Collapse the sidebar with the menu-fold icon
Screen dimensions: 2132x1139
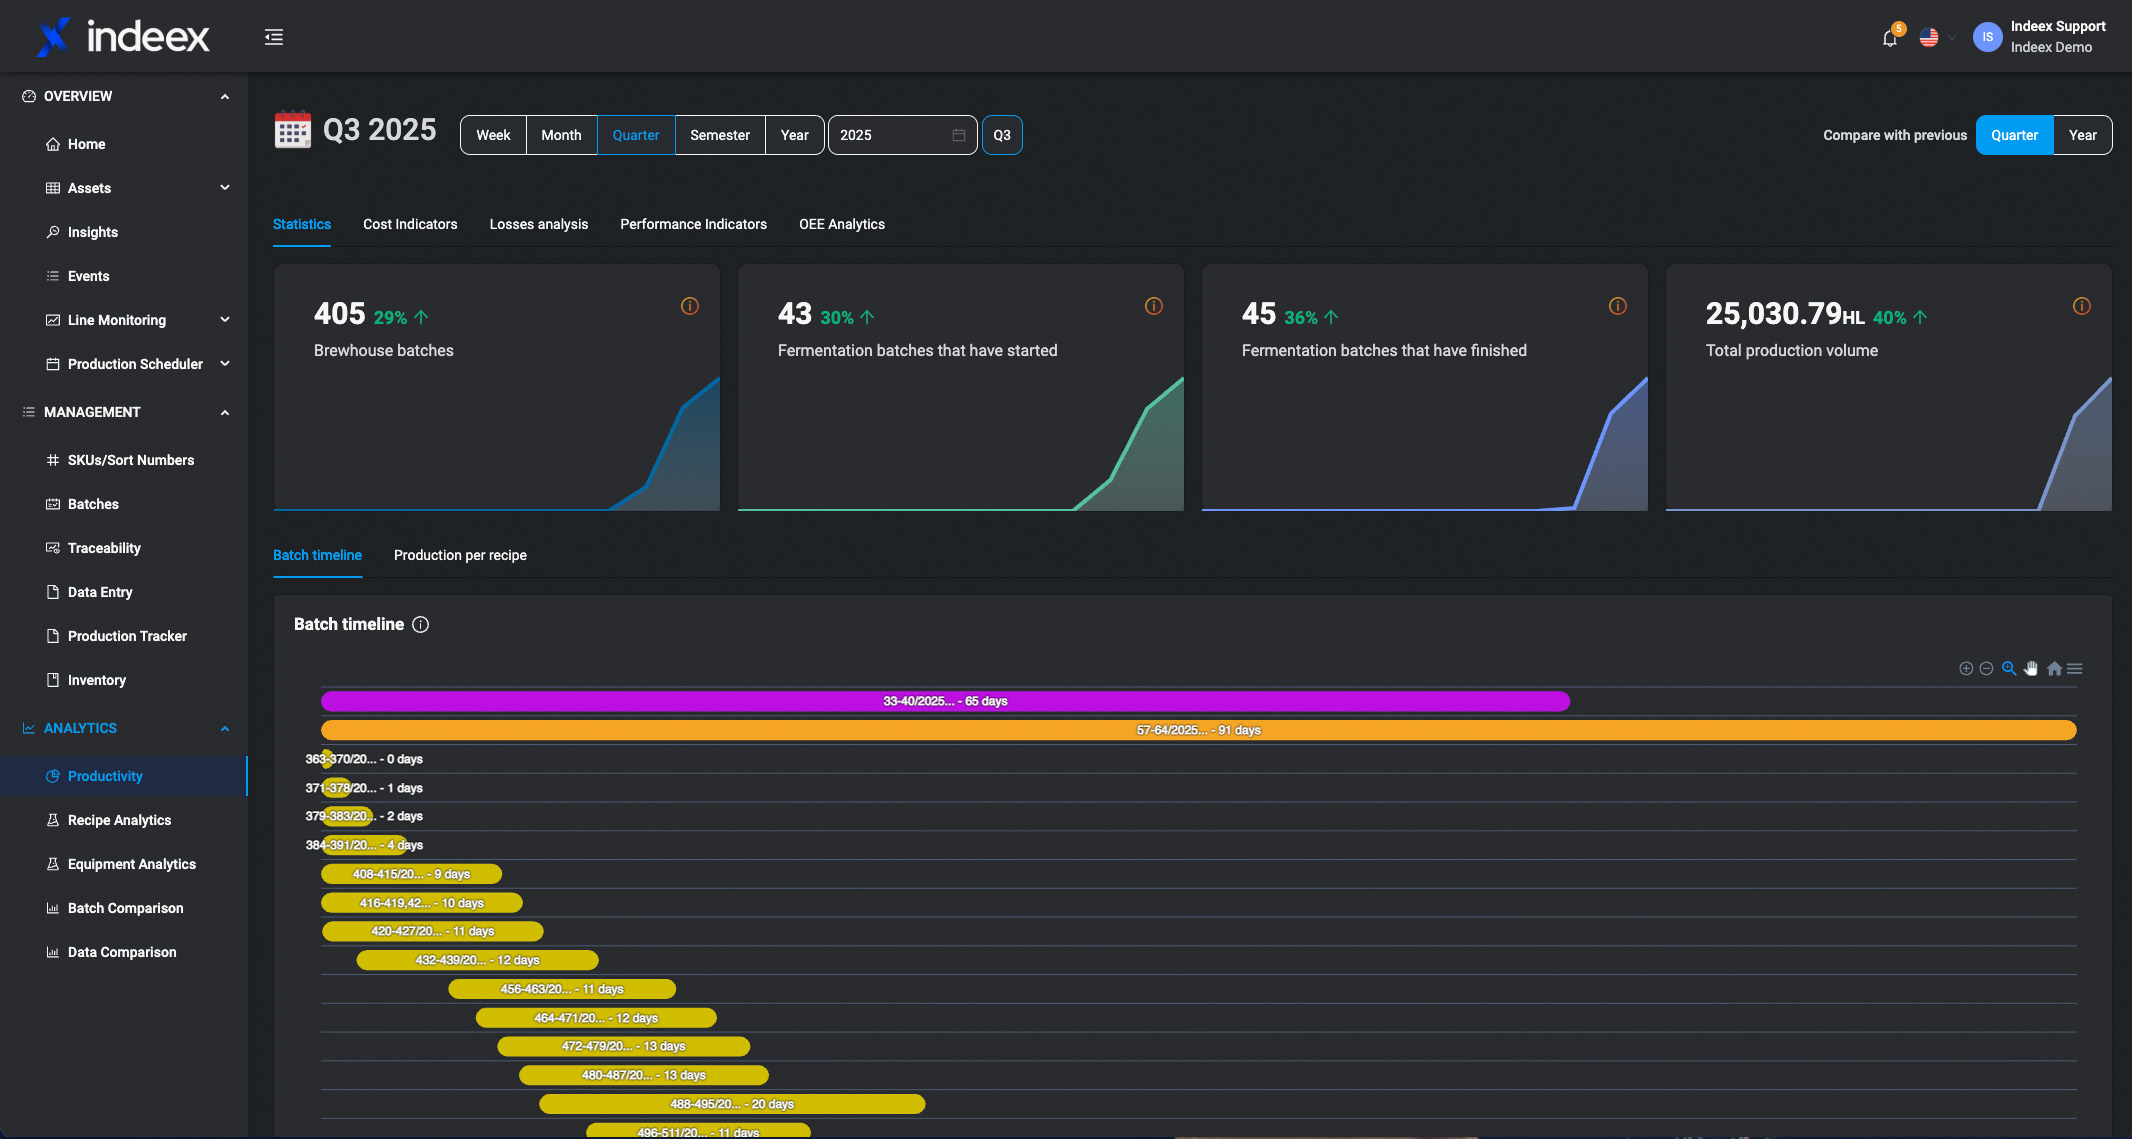coord(274,37)
